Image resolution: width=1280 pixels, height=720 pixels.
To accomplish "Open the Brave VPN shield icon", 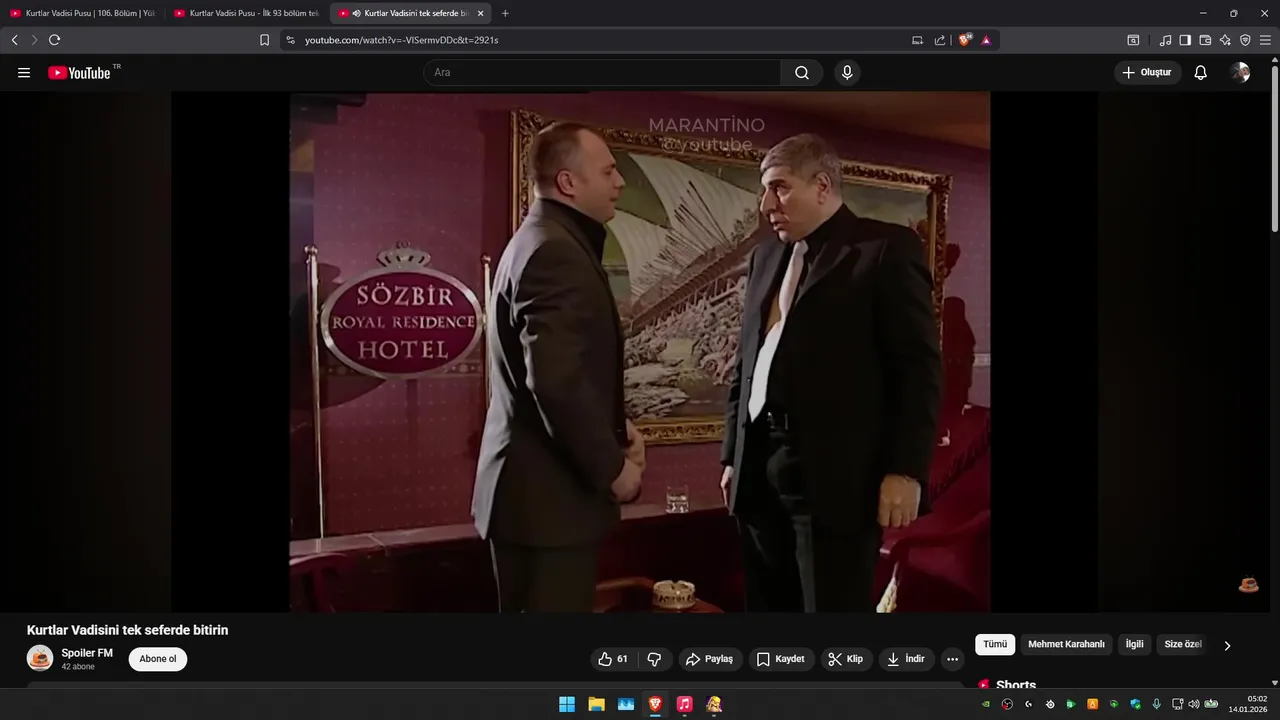I will [x=1245, y=40].
